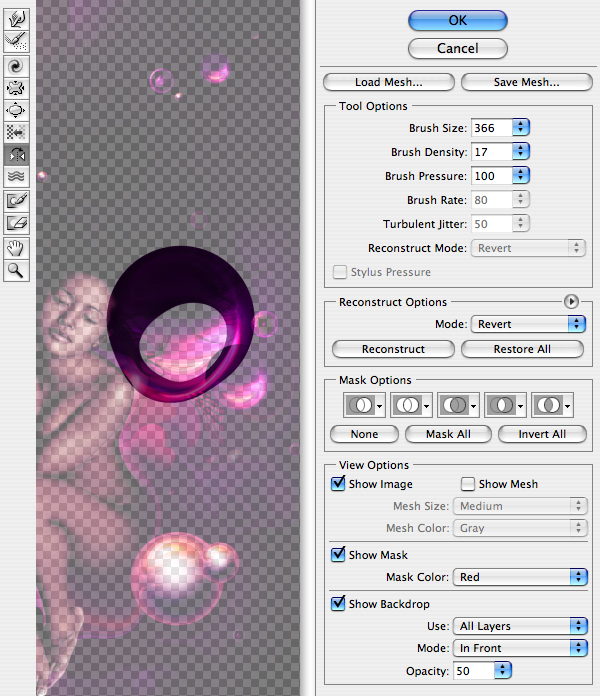Enable the Show Mesh checkbox

[x=468, y=484]
